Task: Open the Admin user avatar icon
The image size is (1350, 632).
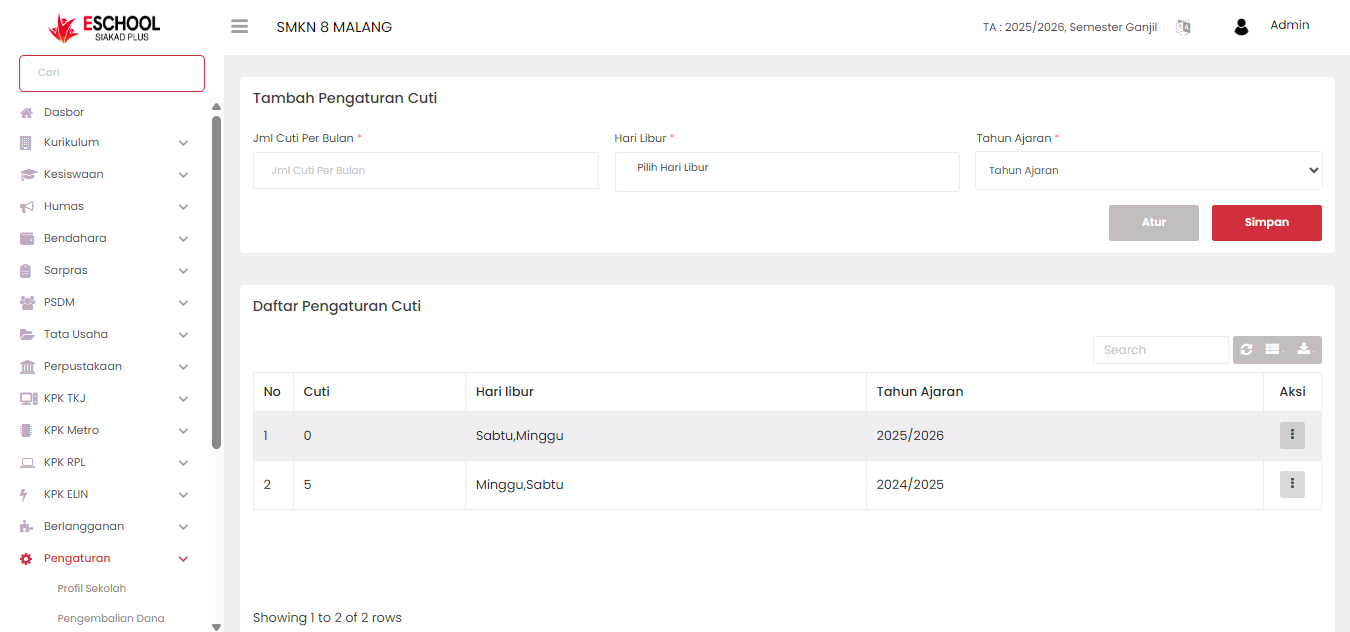Action: (1241, 27)
